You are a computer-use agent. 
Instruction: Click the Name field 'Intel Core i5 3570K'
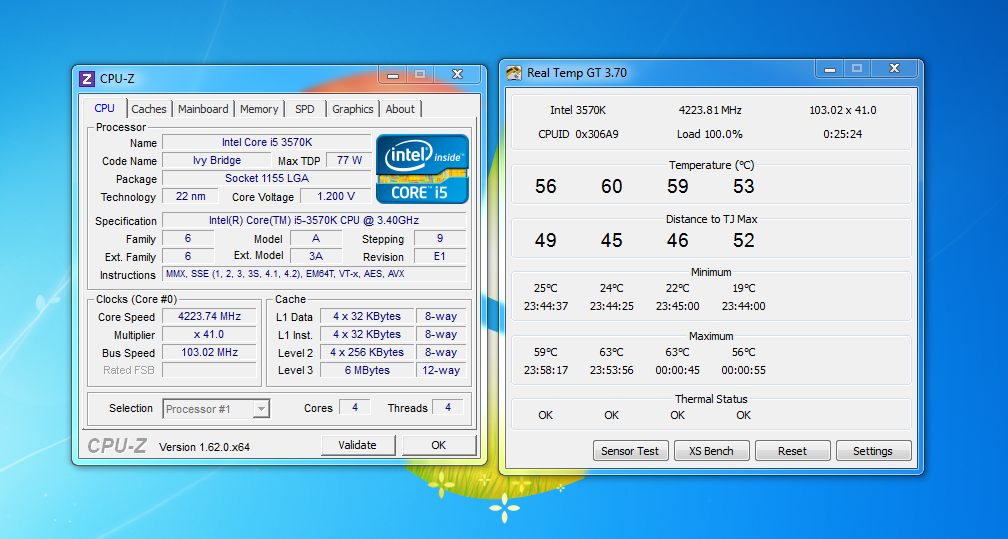tap(267, 142)
